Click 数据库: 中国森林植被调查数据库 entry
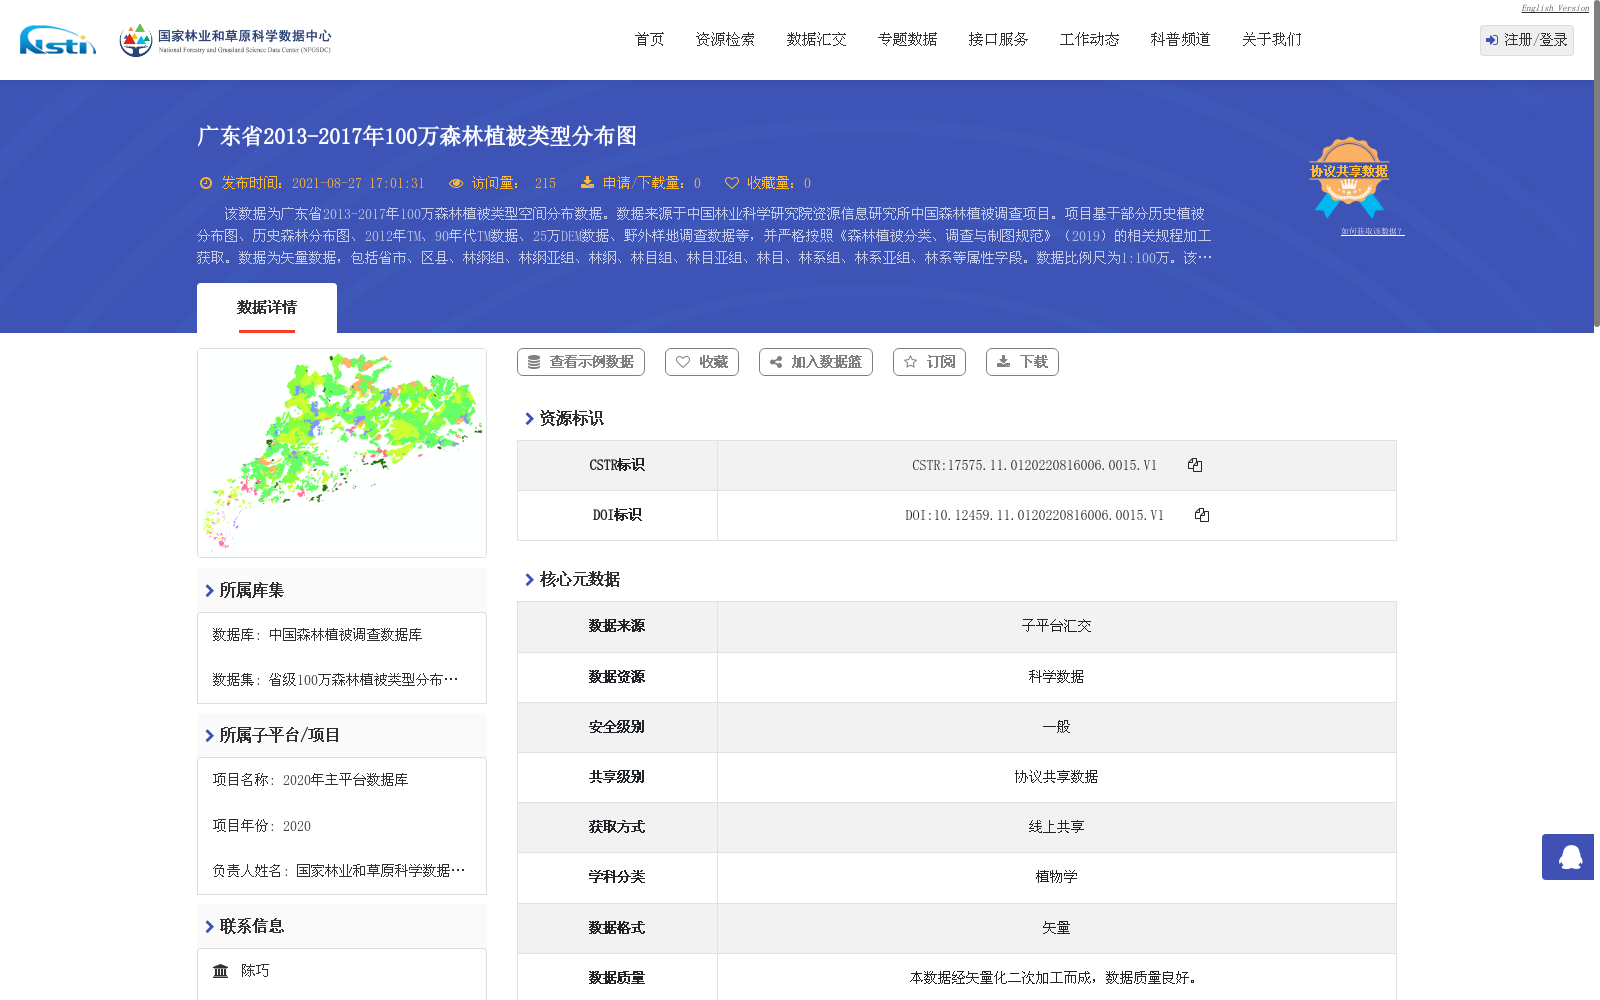1600x1000 pixels. (317, 635)
